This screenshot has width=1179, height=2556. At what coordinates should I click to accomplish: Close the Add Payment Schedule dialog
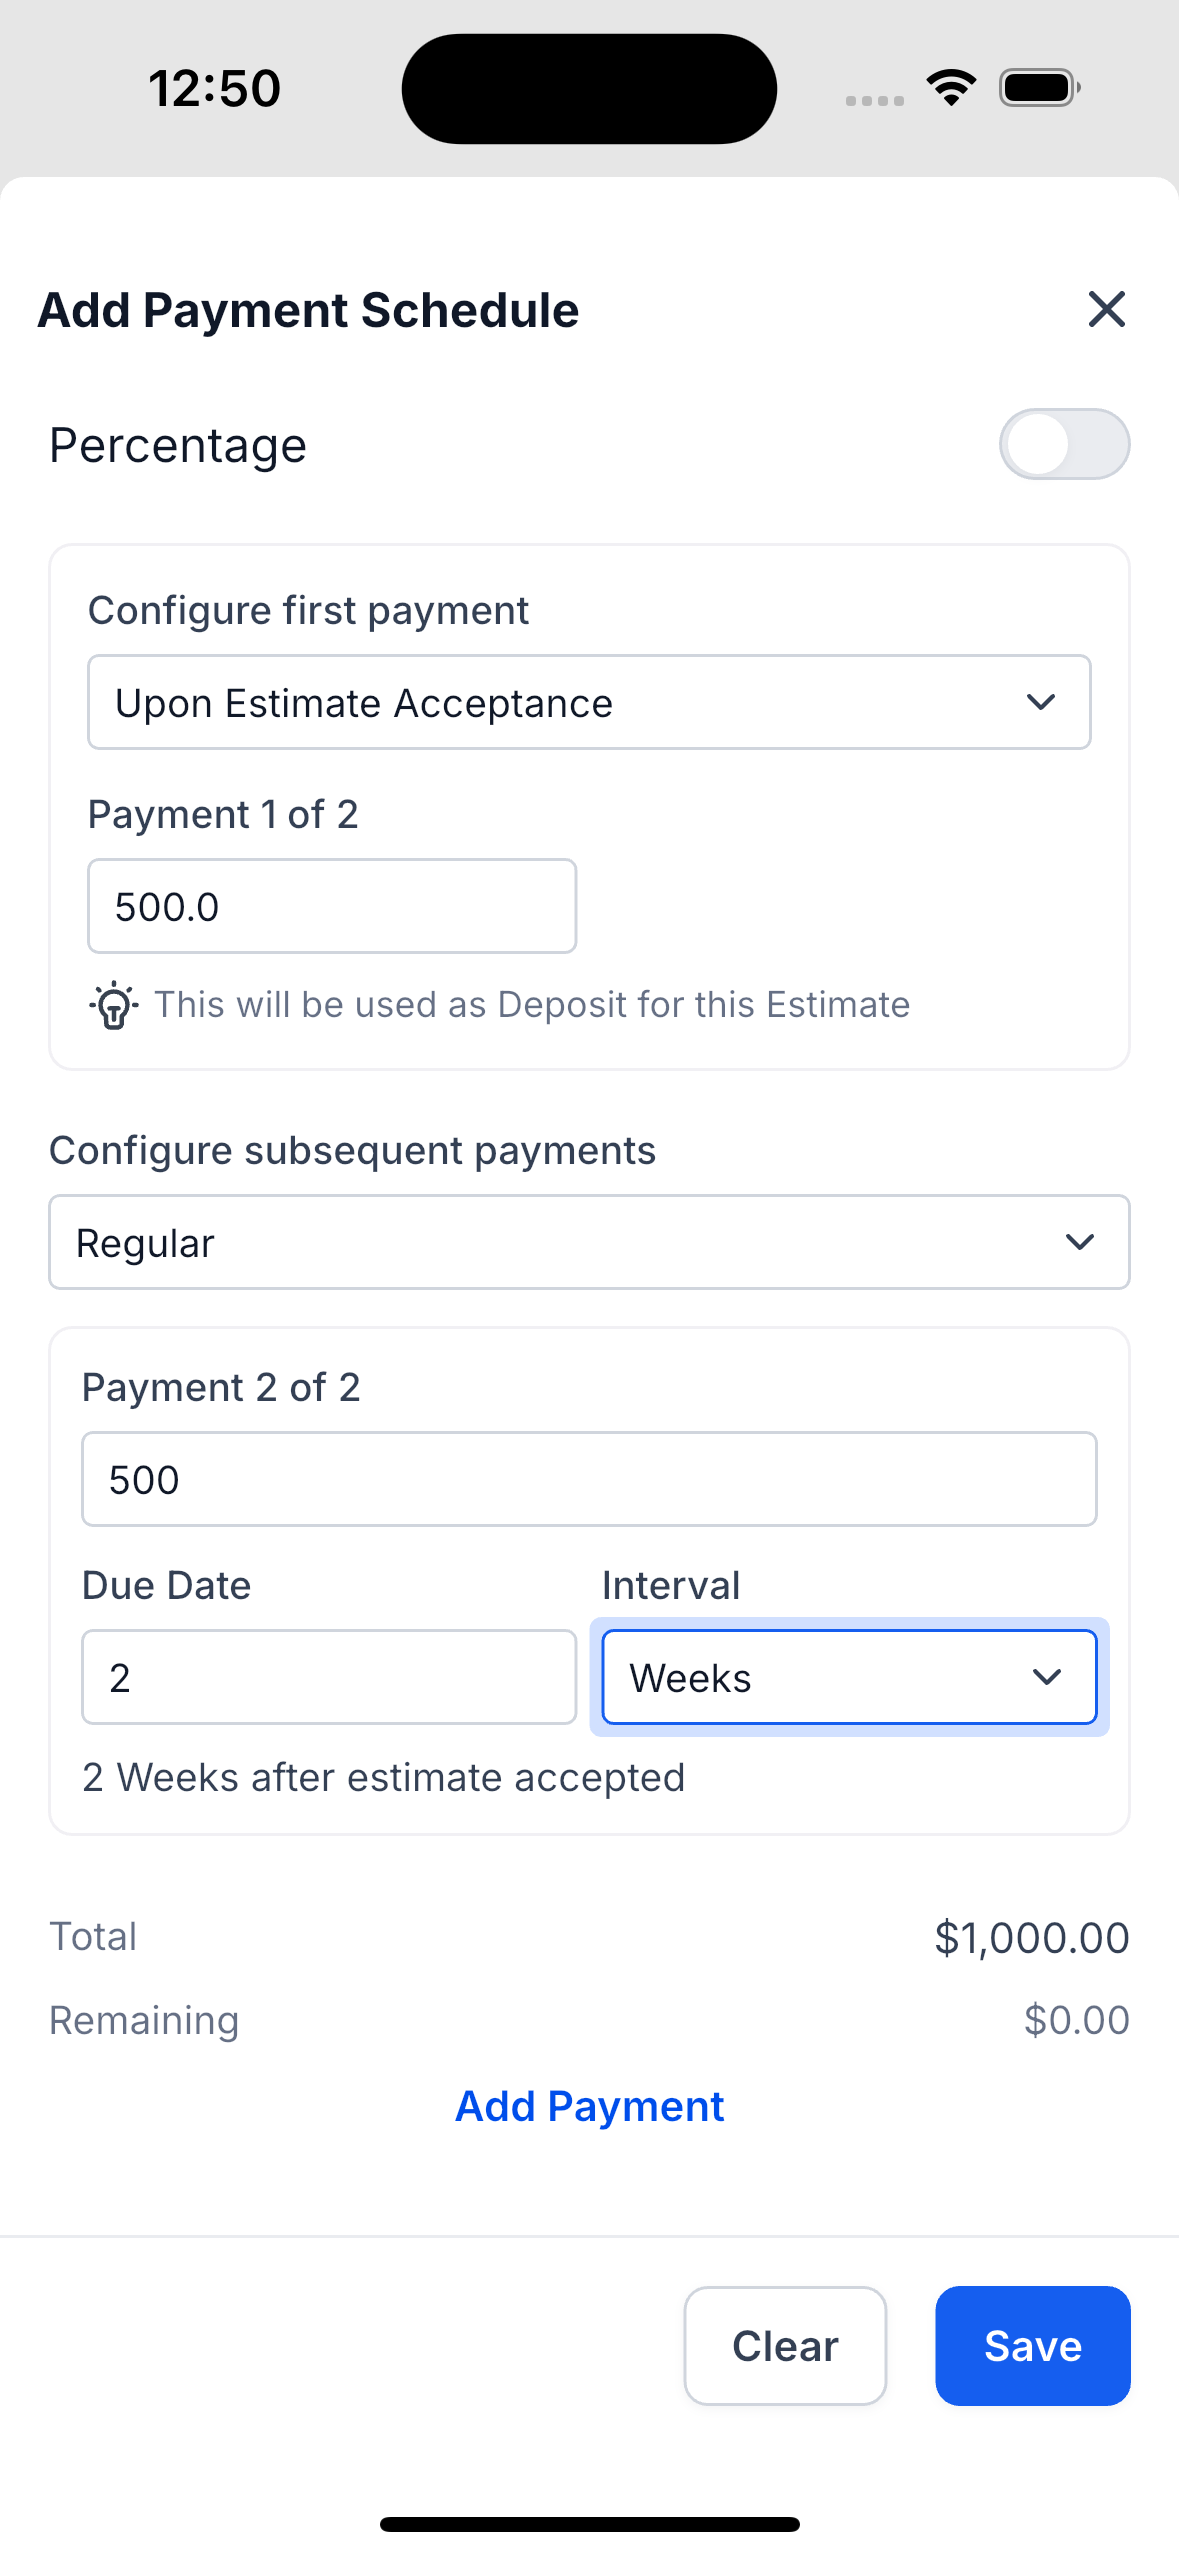[1106, 310]
